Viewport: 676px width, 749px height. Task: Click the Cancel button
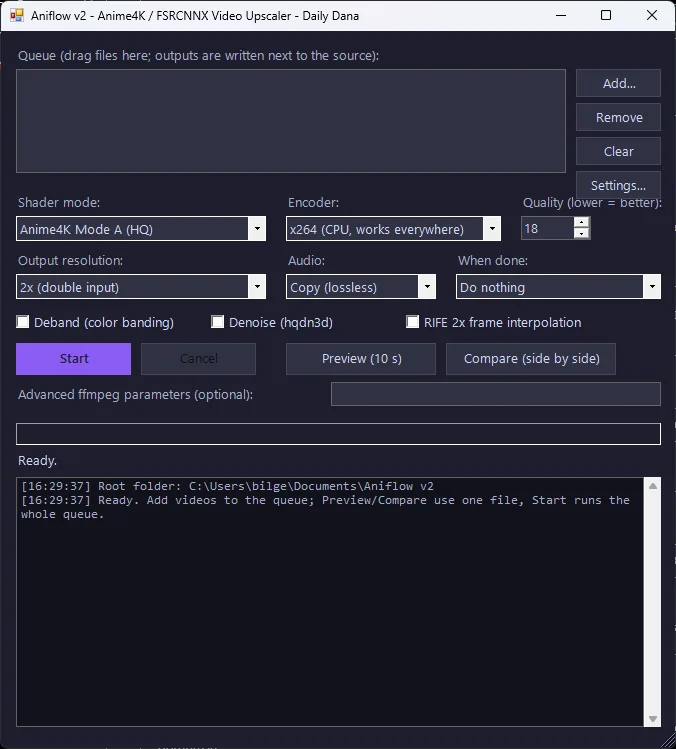coord(198,359)
